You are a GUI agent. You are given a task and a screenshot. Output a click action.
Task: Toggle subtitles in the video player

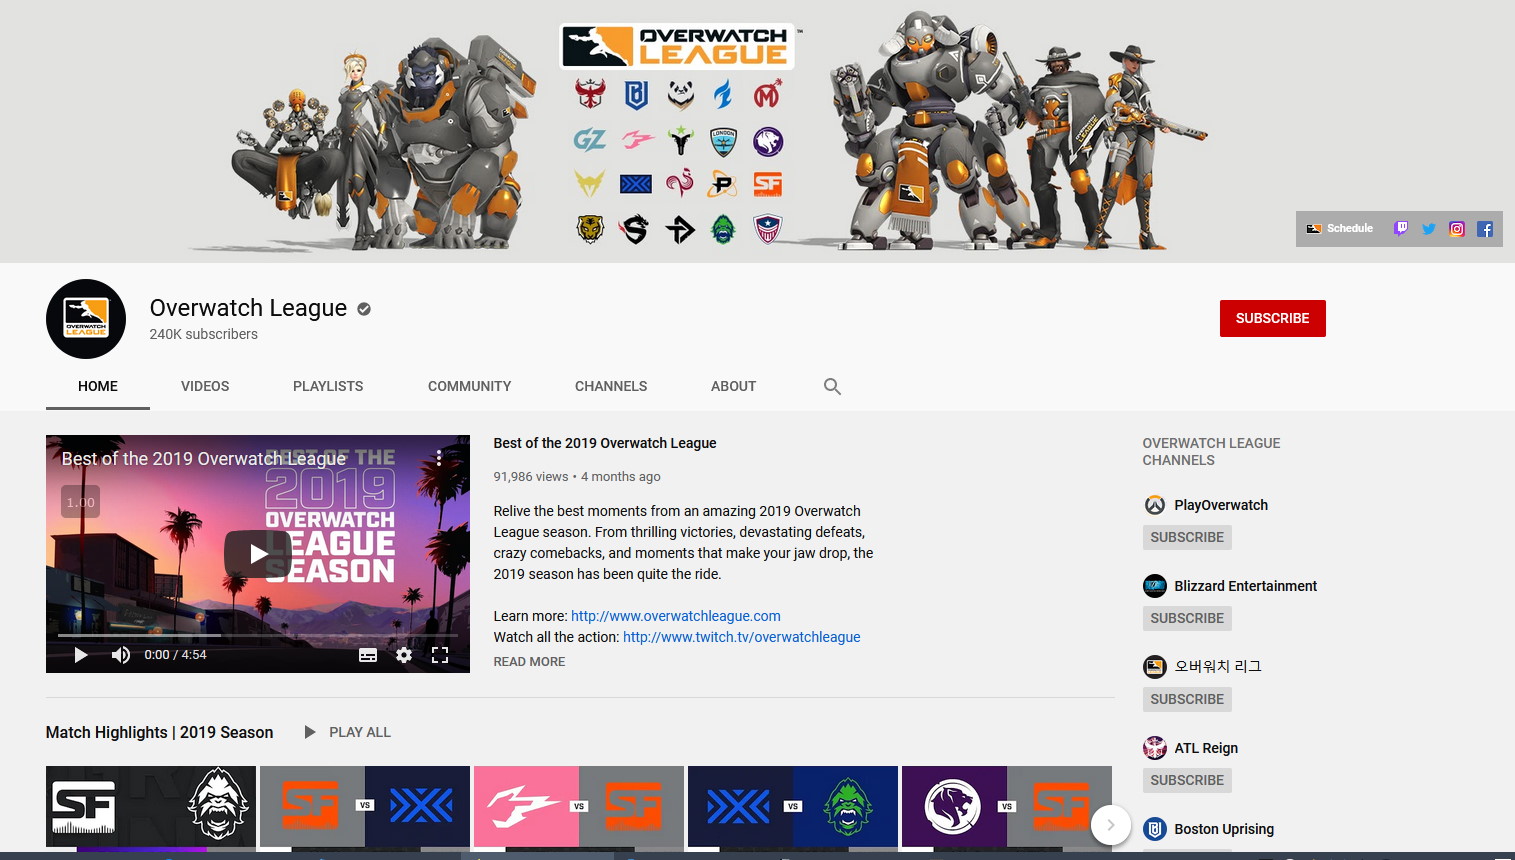point(368,655)
